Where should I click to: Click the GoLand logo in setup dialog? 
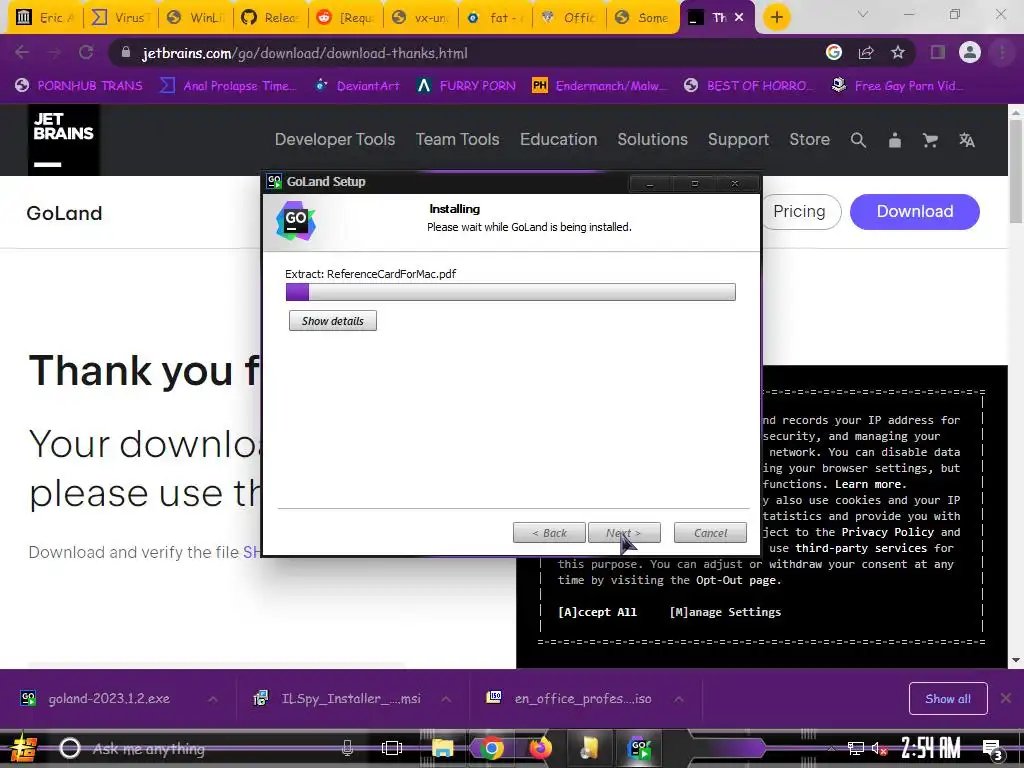[296, 221]
